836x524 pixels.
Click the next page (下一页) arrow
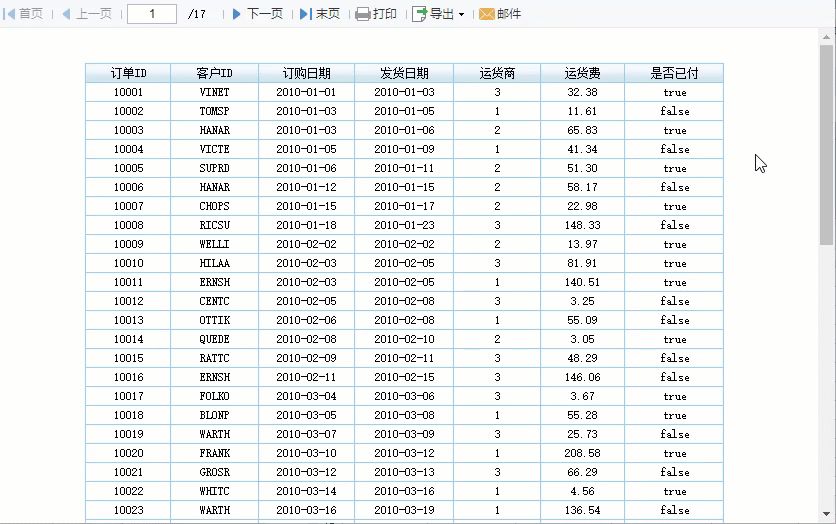coord(237,14)
